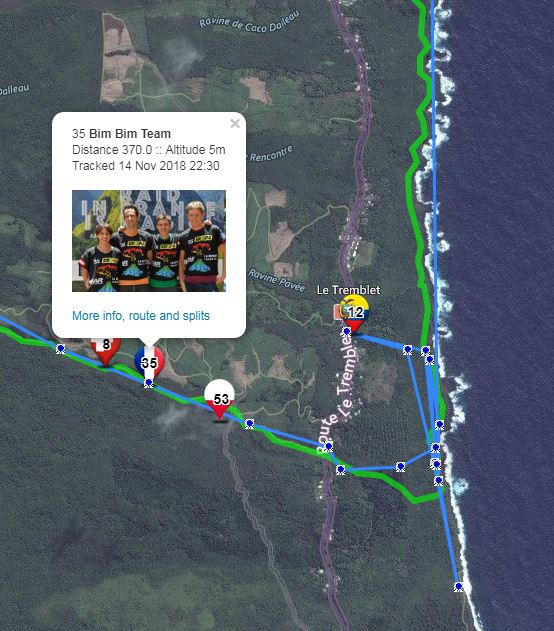The image size is (554, 631).
Task: Click checkpoint marker below team 35 pin
Action: click(148, 383)
